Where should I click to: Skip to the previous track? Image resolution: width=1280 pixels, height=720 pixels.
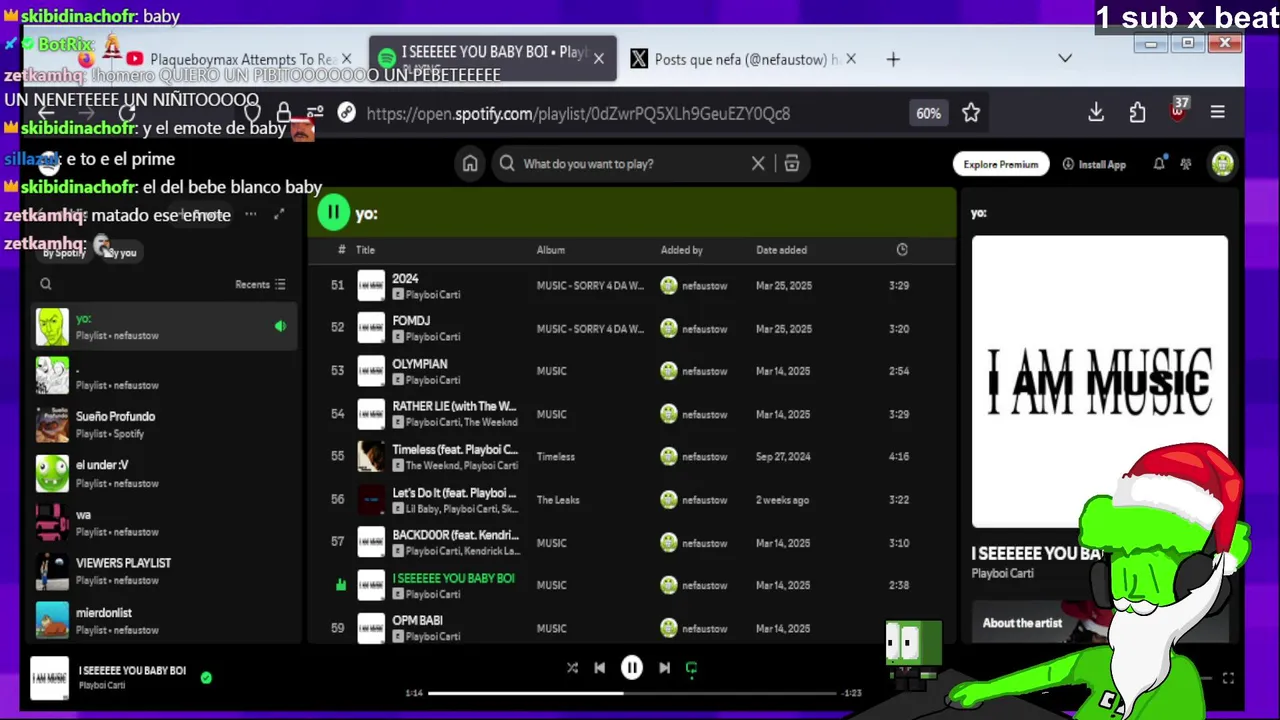(x=600, y=668)
